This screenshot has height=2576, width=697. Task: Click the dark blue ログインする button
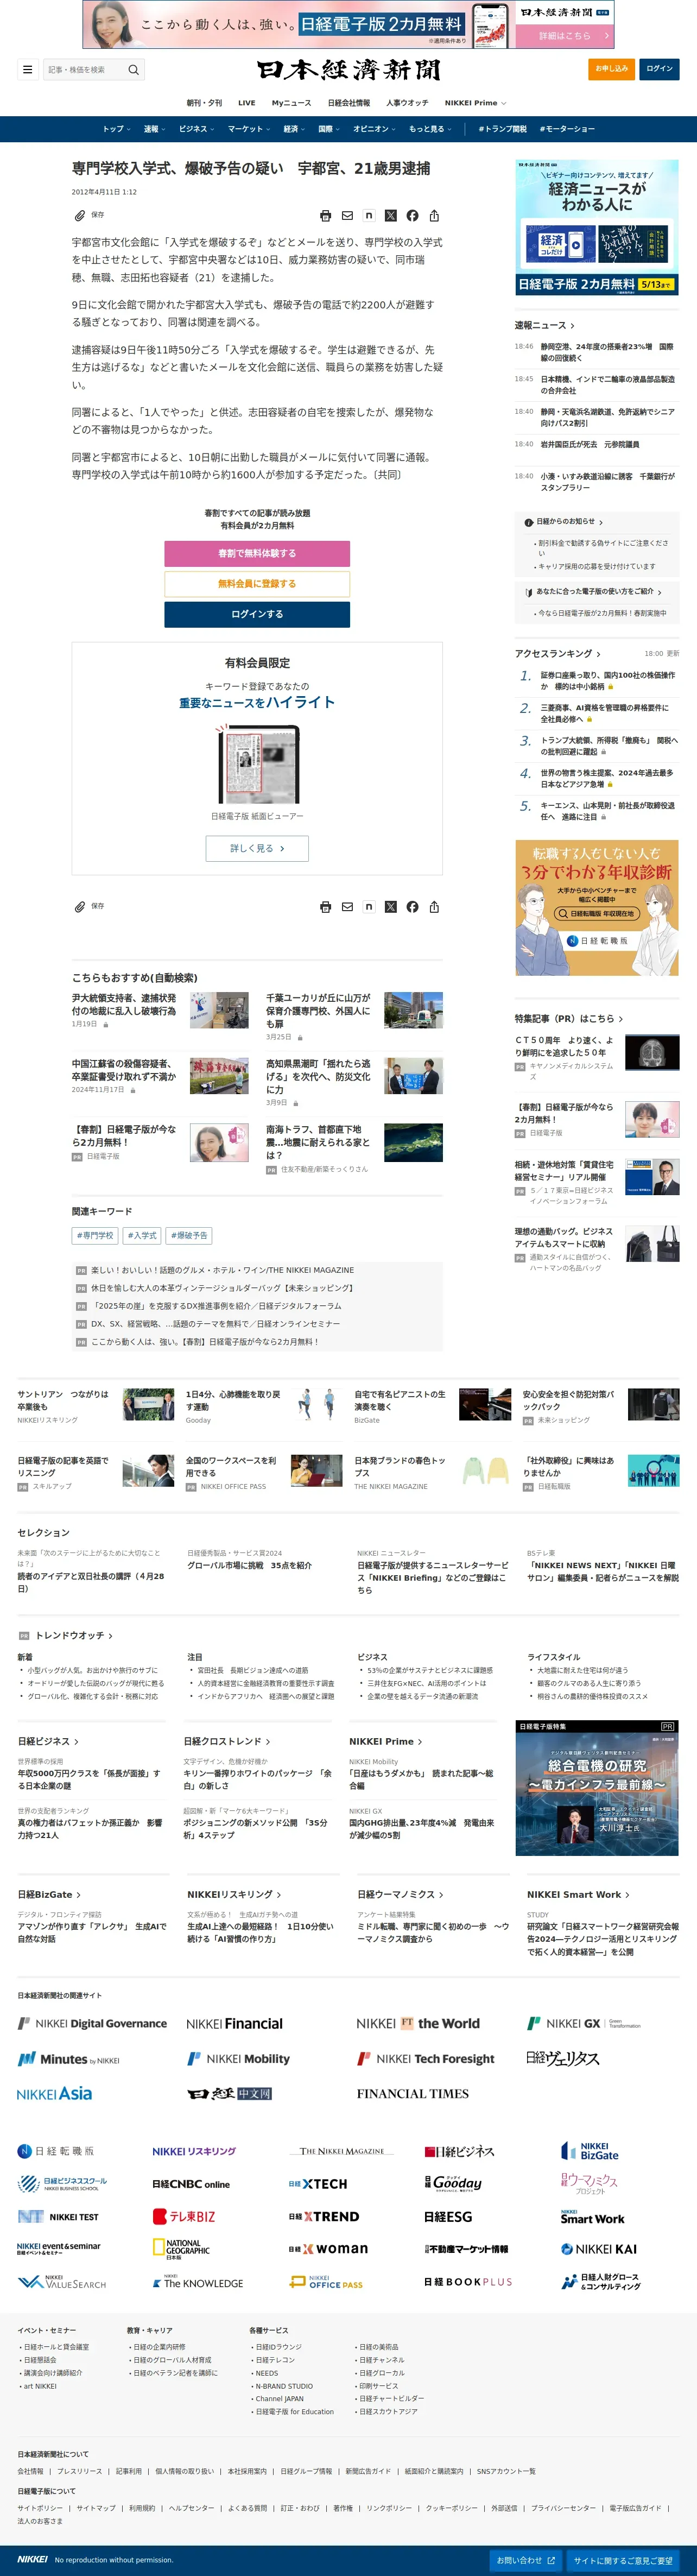coord(257,614)
